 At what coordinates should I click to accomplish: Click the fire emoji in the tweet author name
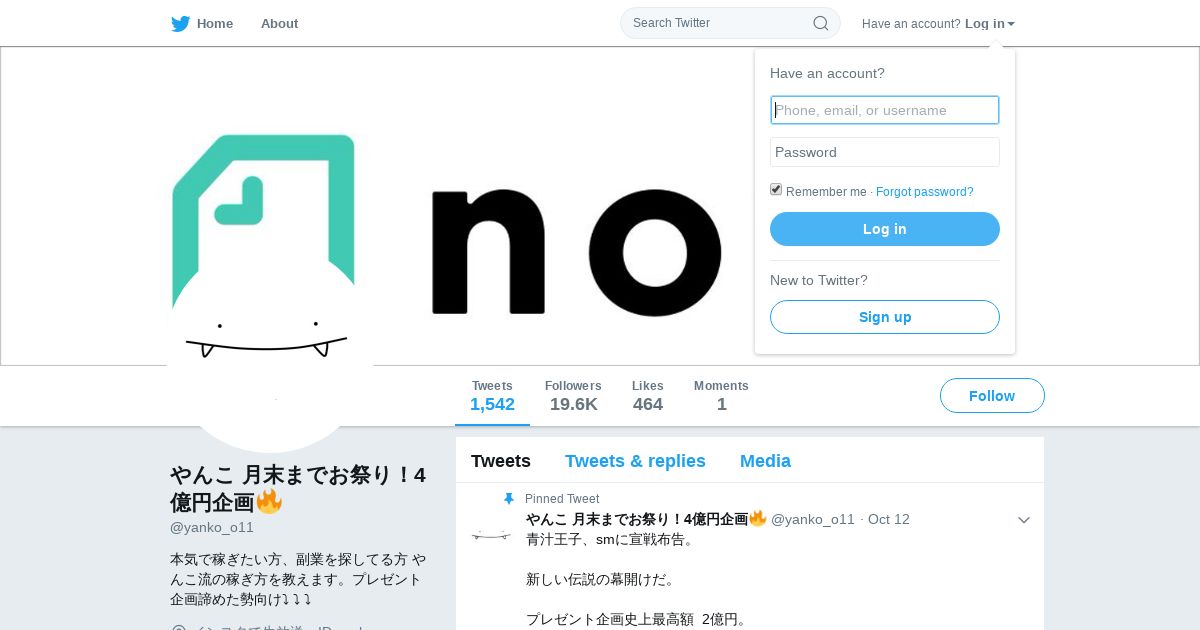758,519
